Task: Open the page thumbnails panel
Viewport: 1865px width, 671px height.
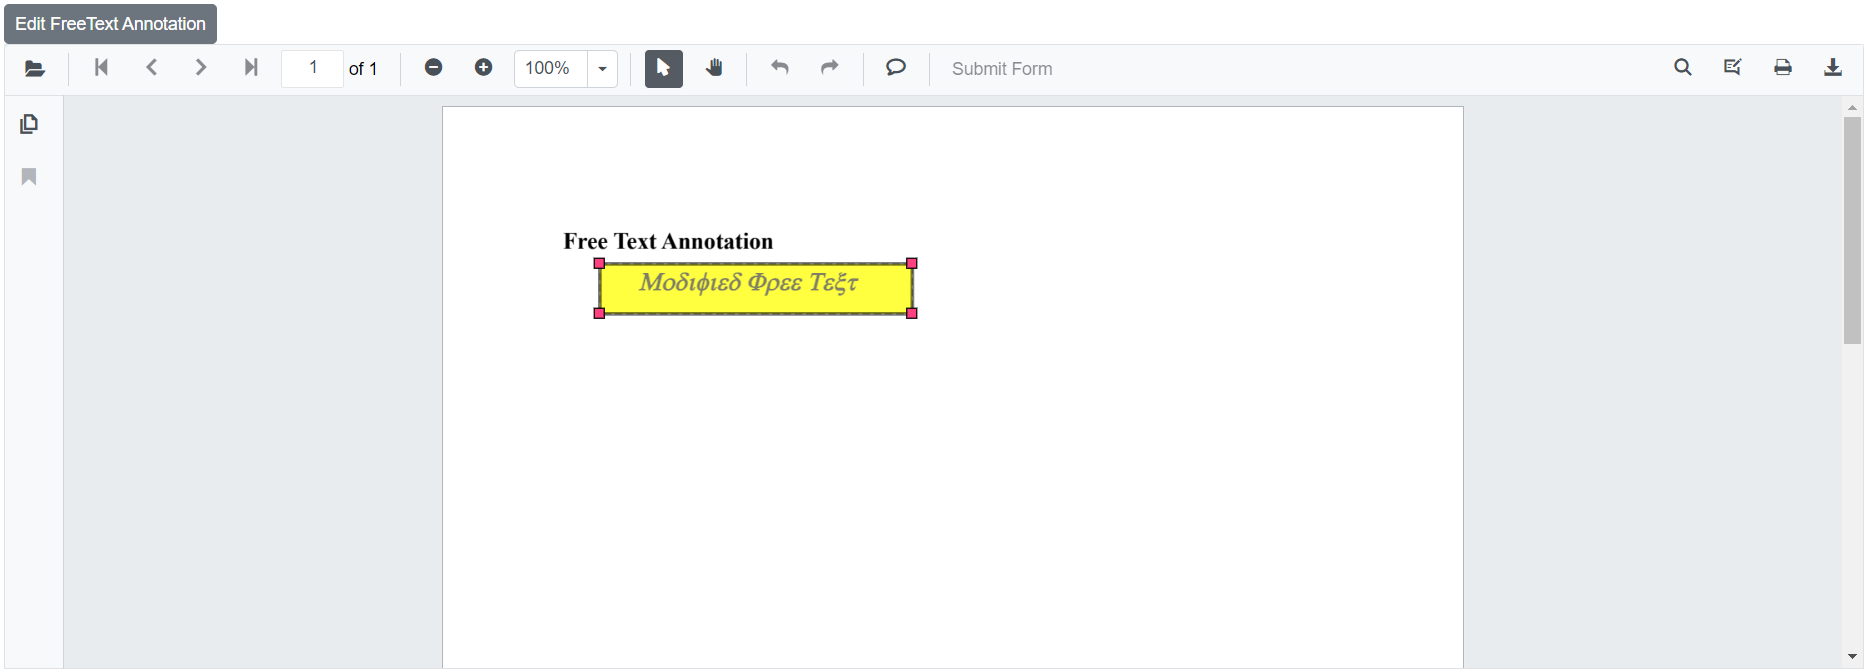Action: pyautogui.click(x=29, y=124)
